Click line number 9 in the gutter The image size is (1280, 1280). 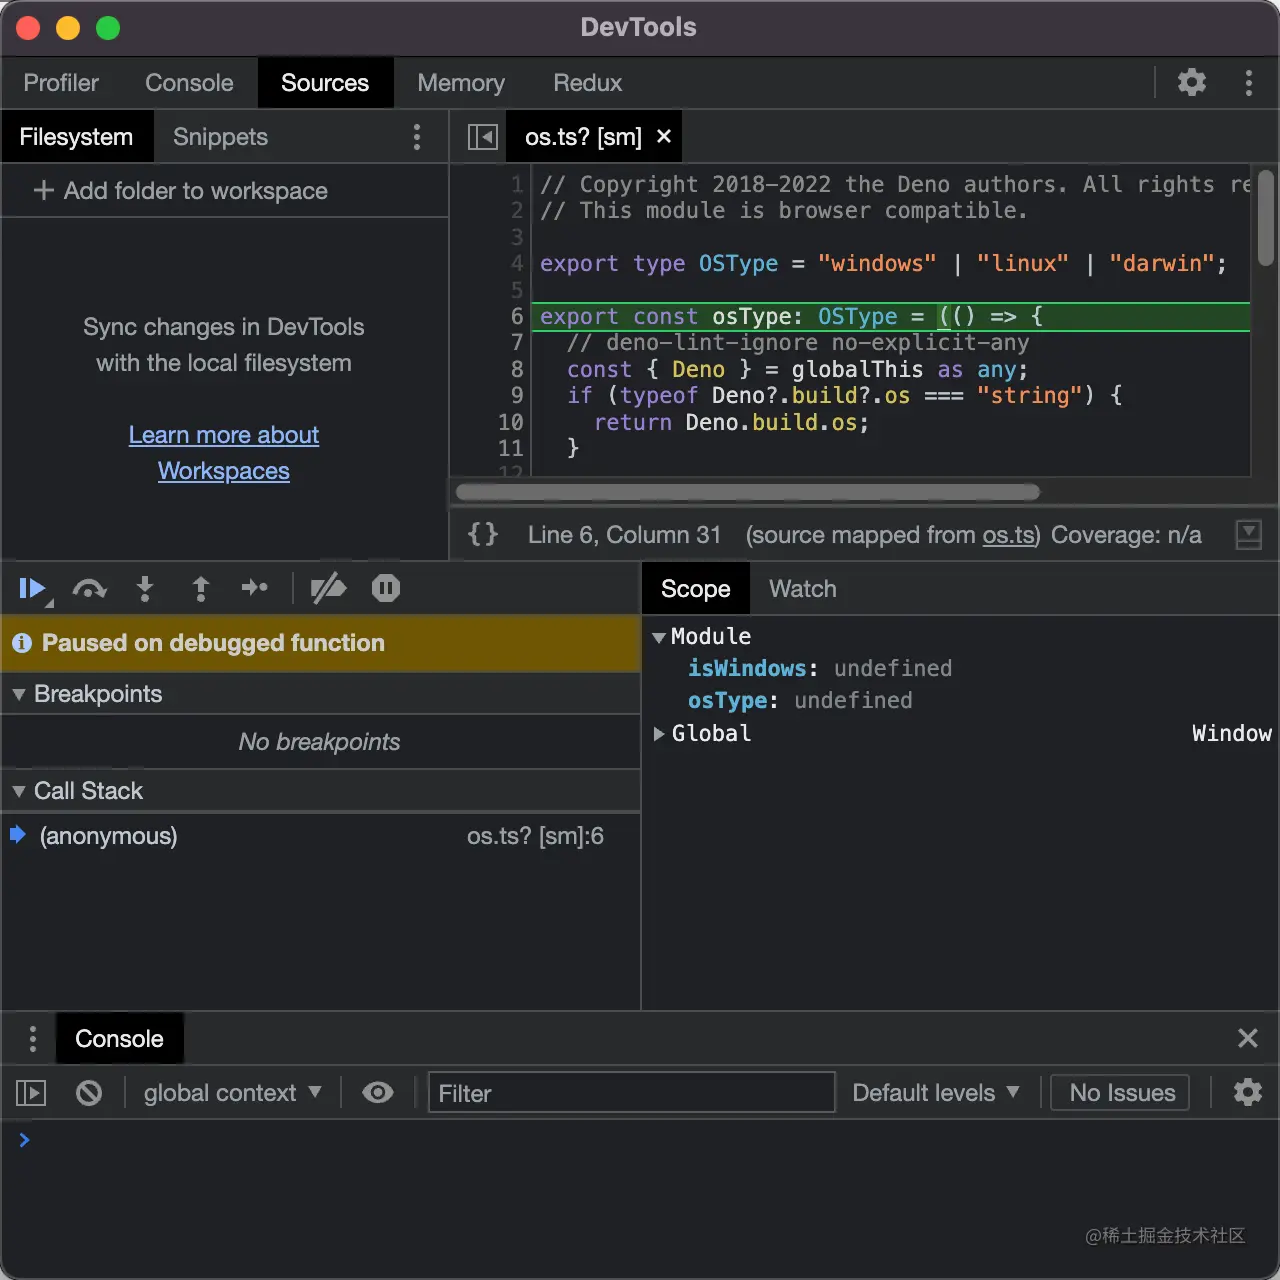pyautogui.click(x=517, y=396)
